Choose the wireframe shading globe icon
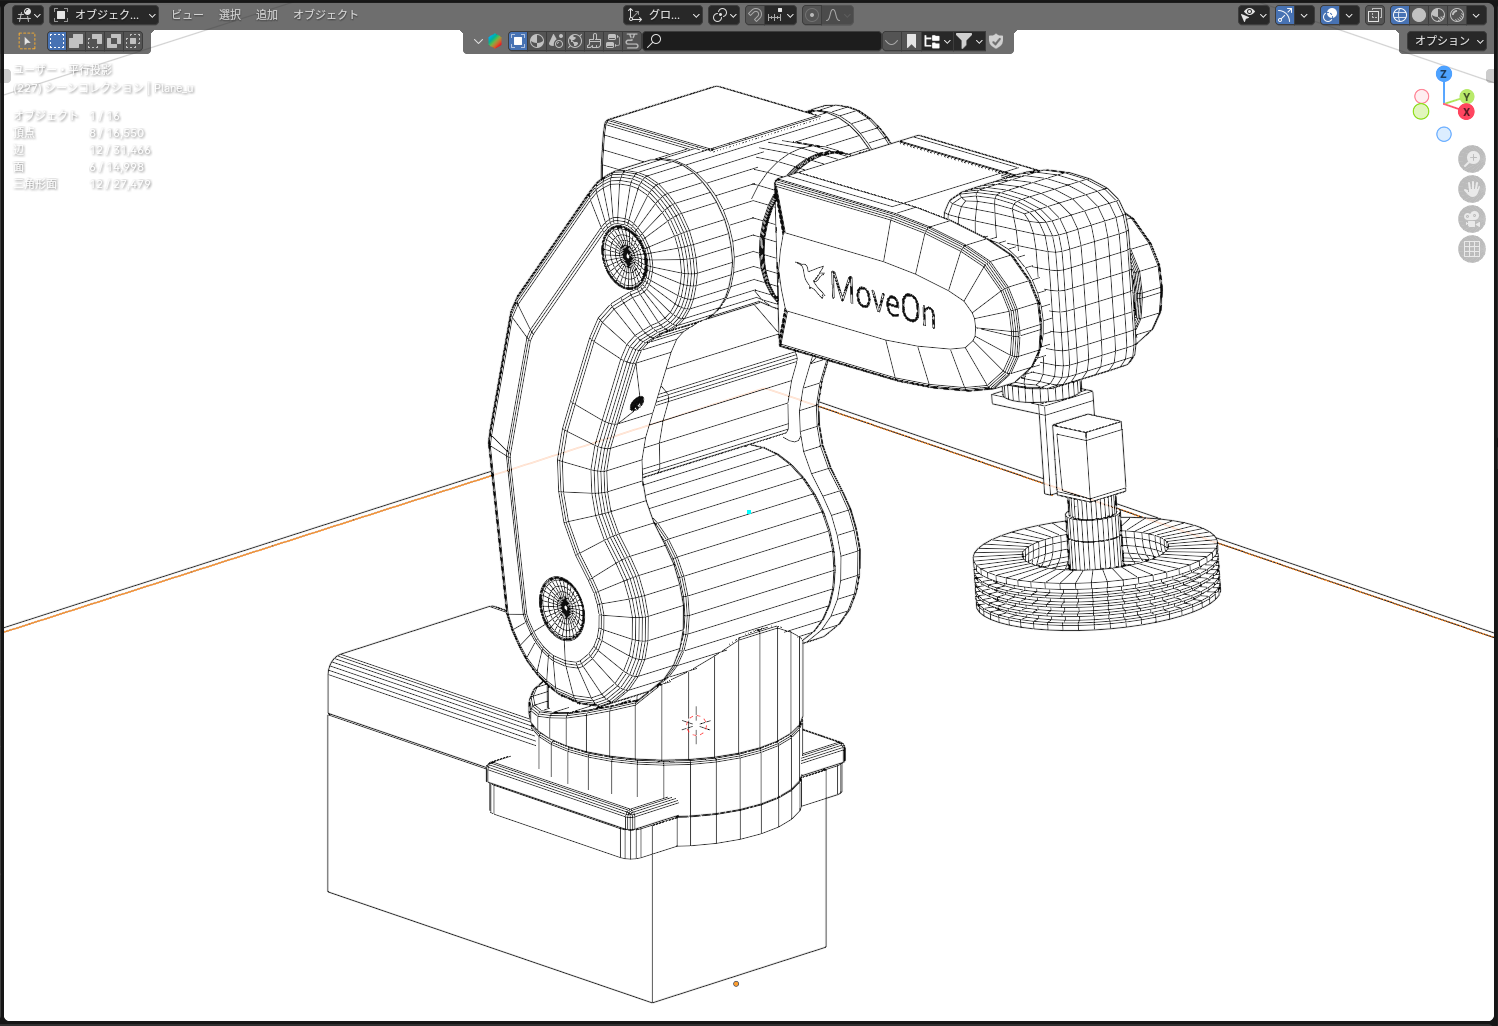The image size is (1498, 1026). tap(1400, 15)
